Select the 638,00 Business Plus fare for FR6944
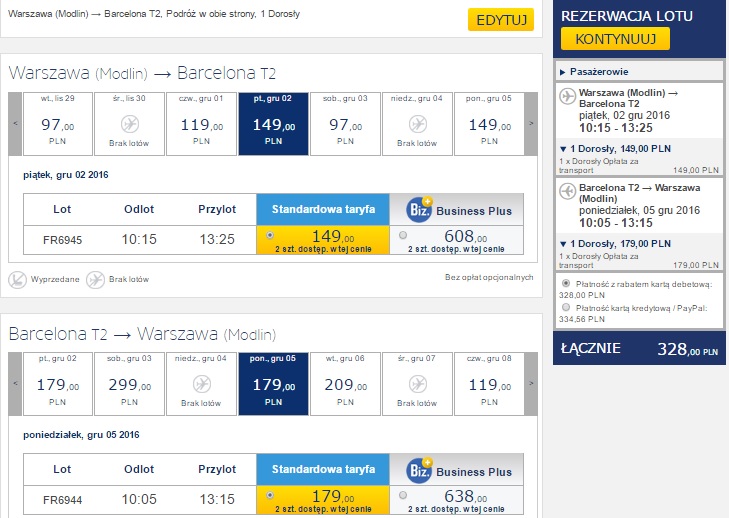The width and height of the screenshot is (729, 518). coord(403,495)
